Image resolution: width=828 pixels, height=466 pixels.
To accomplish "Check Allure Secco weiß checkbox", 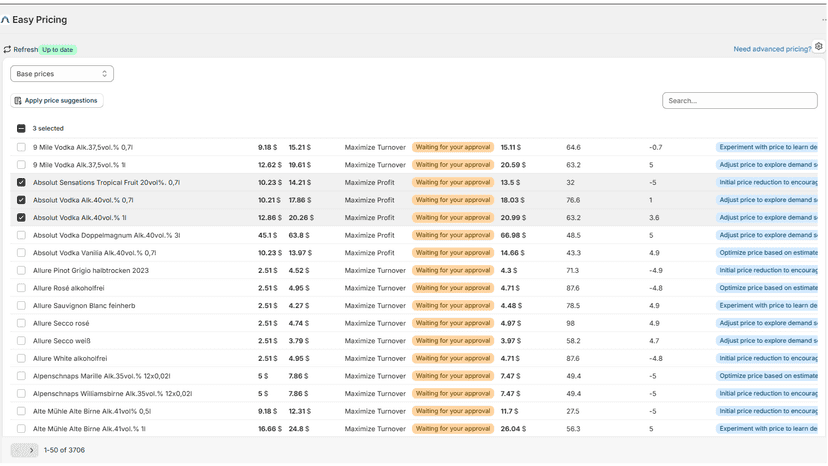I will point(21,341).
